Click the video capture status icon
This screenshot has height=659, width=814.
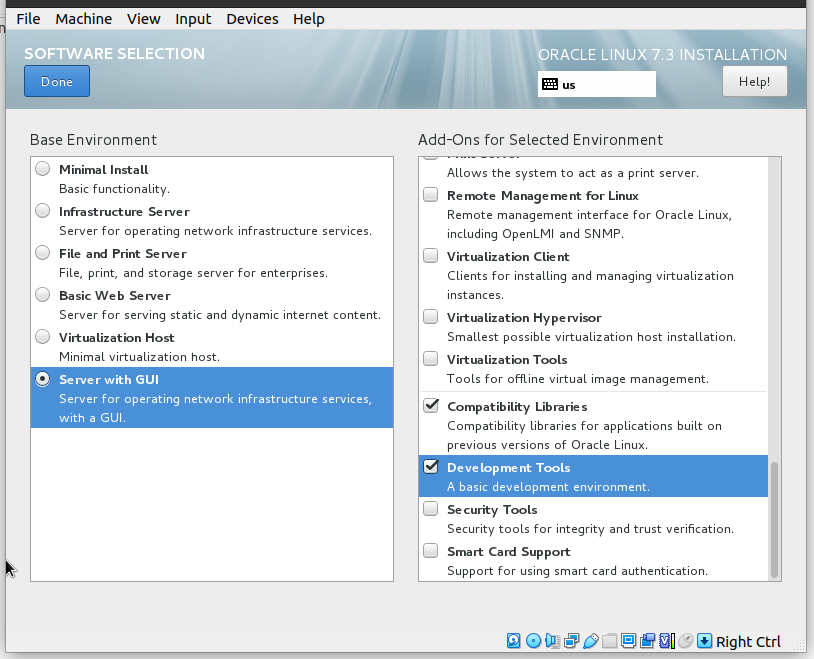[647, 641]
